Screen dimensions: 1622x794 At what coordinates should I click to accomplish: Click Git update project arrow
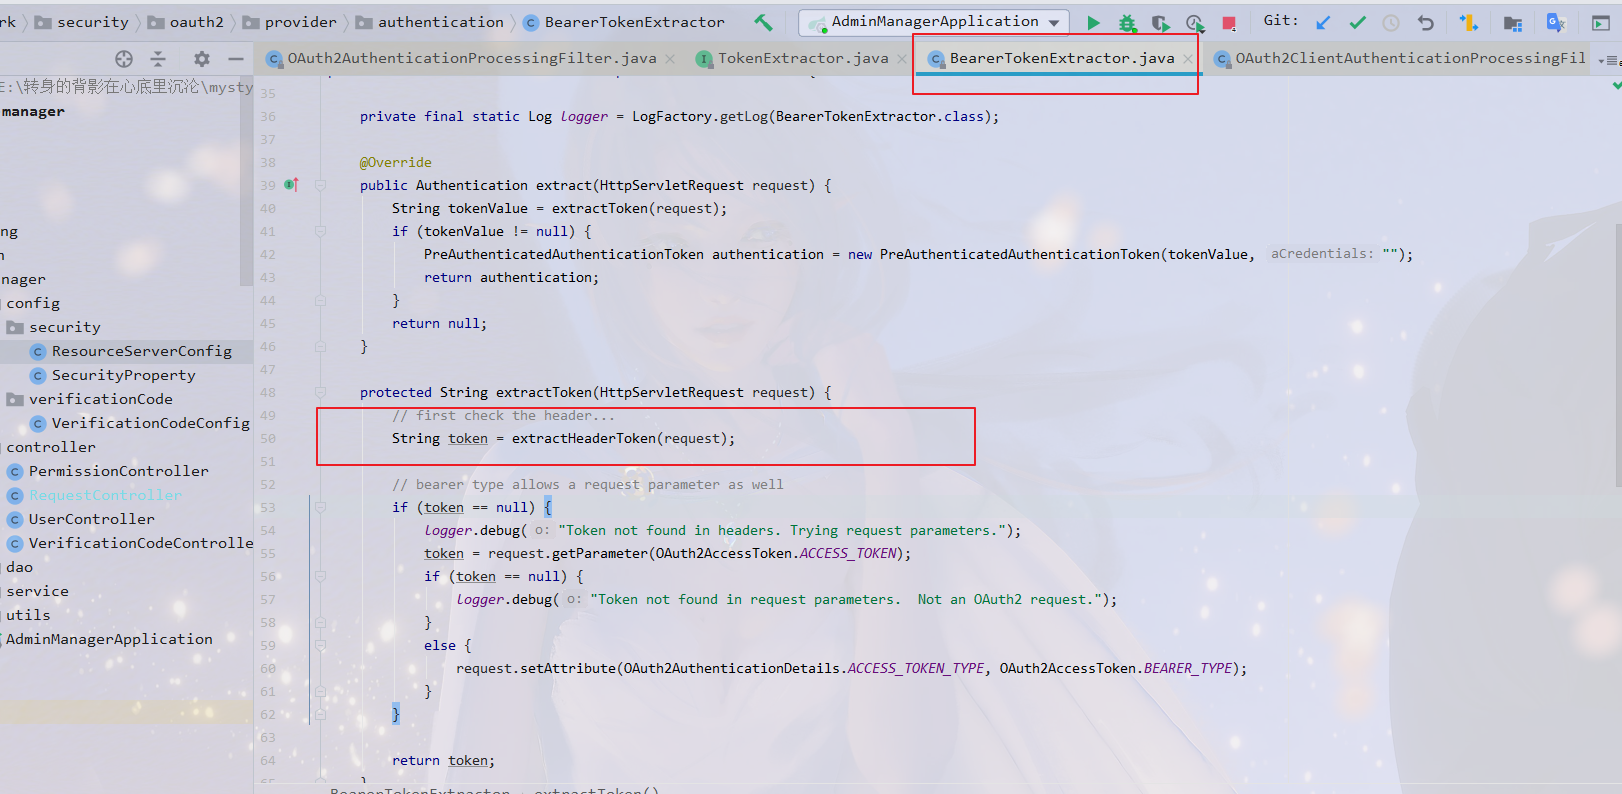1323,22
